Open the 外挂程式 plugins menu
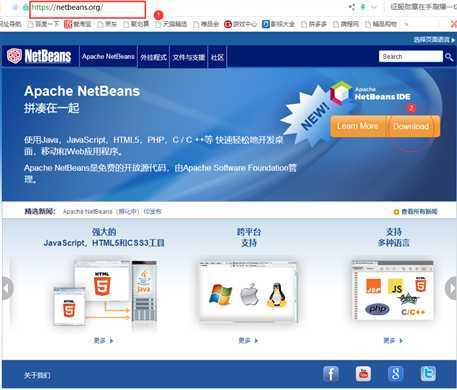 153,57
